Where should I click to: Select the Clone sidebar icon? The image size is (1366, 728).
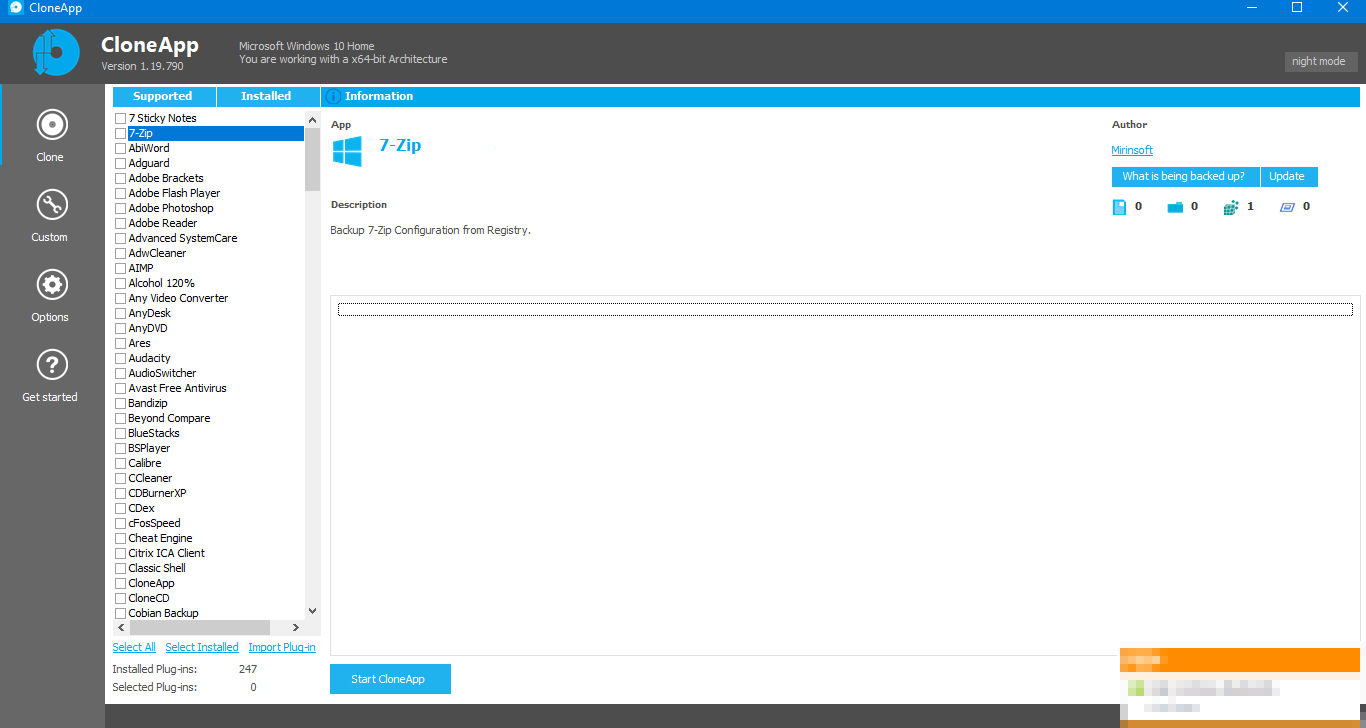(50, 124)
